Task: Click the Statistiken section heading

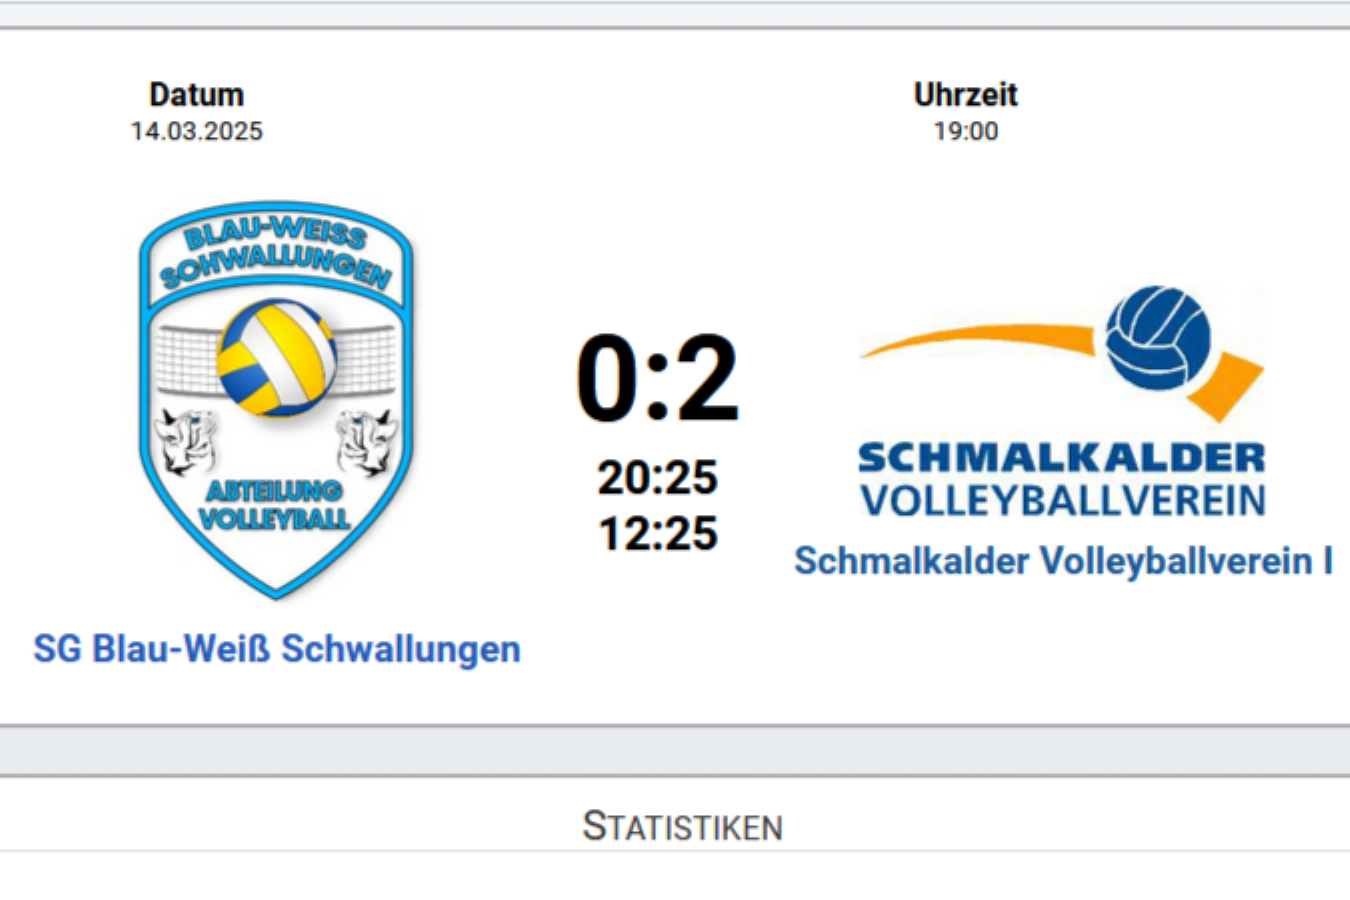Action: pyautogui.click(x=682, y=827)
